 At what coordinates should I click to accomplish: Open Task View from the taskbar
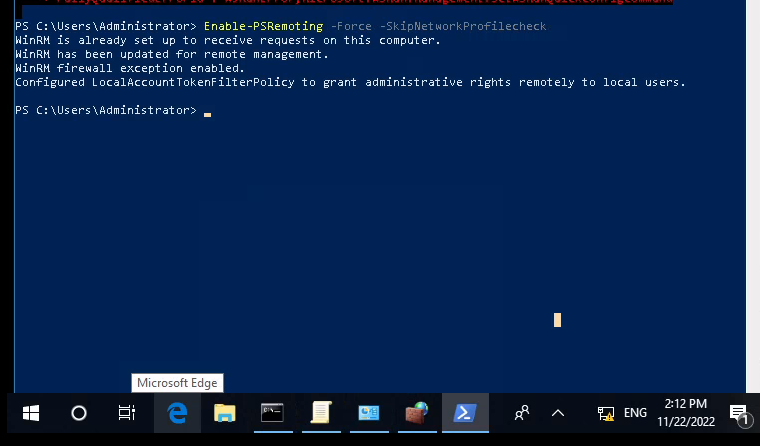(127, 413)
